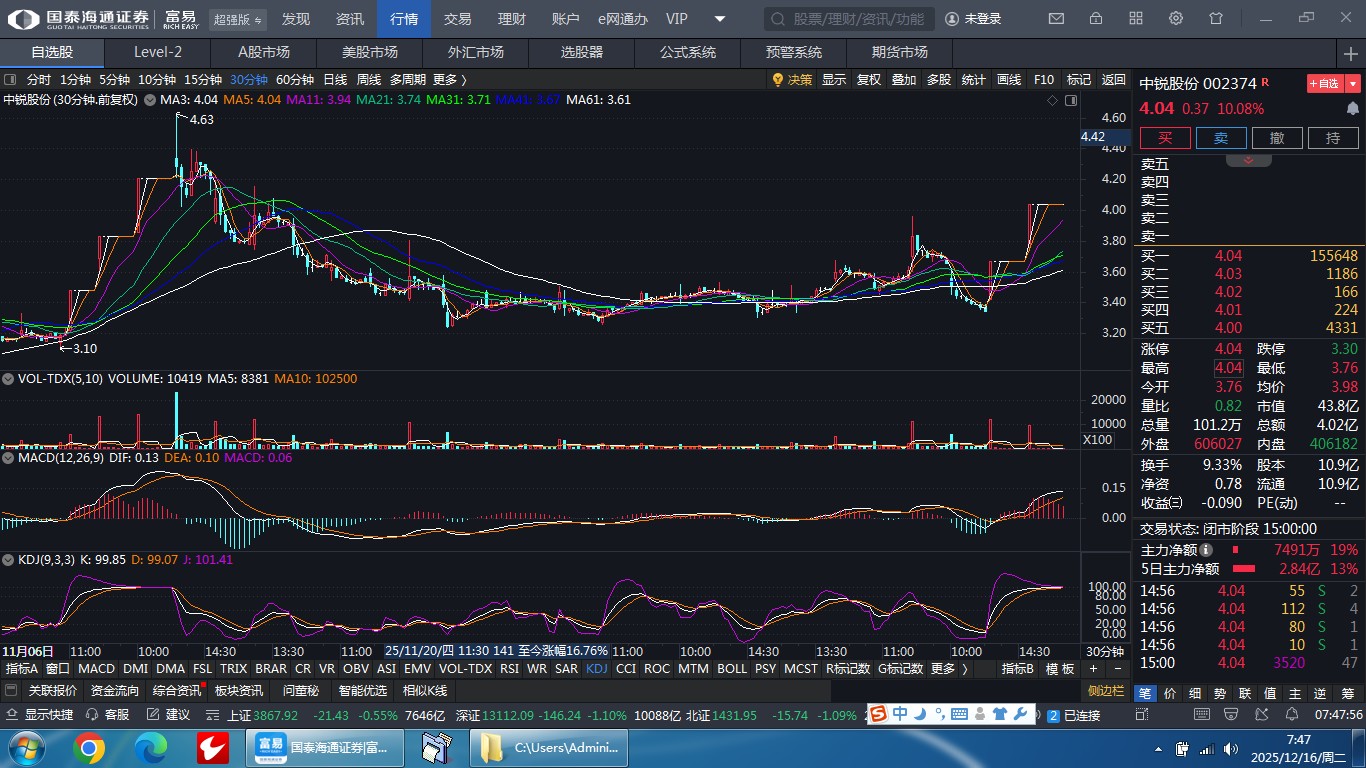Image resolution: width=1366 pixels, height=768 pixels.
Task: Click the F10 company info button
Action: [x=1043, y=80]
